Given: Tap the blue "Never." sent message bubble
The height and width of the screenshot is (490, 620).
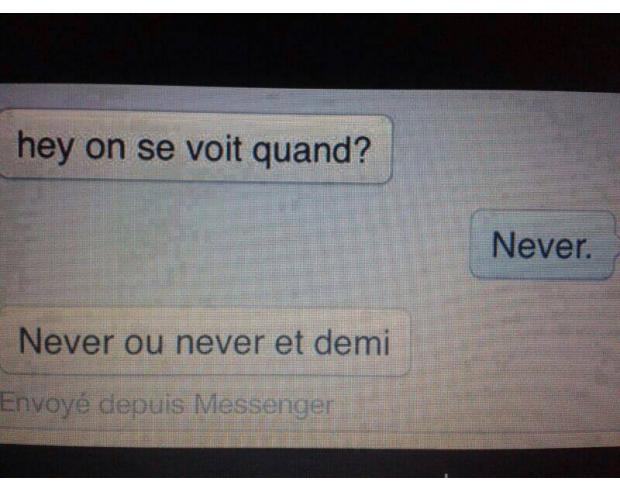Looking at the screenshot, I should tap(543, 245).
